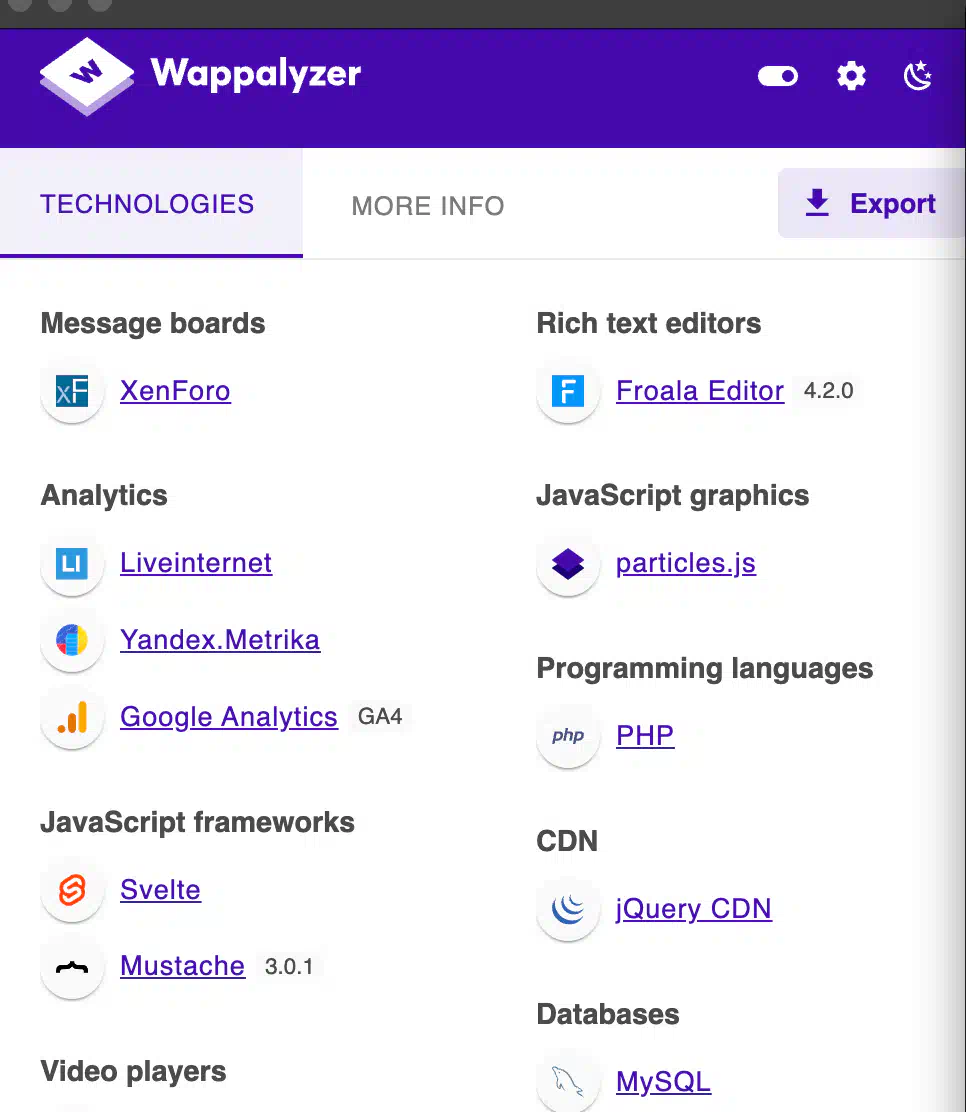Click the JavaScript graphics heading
This screenshot has height=1112, width=966.
click(672, 496)
